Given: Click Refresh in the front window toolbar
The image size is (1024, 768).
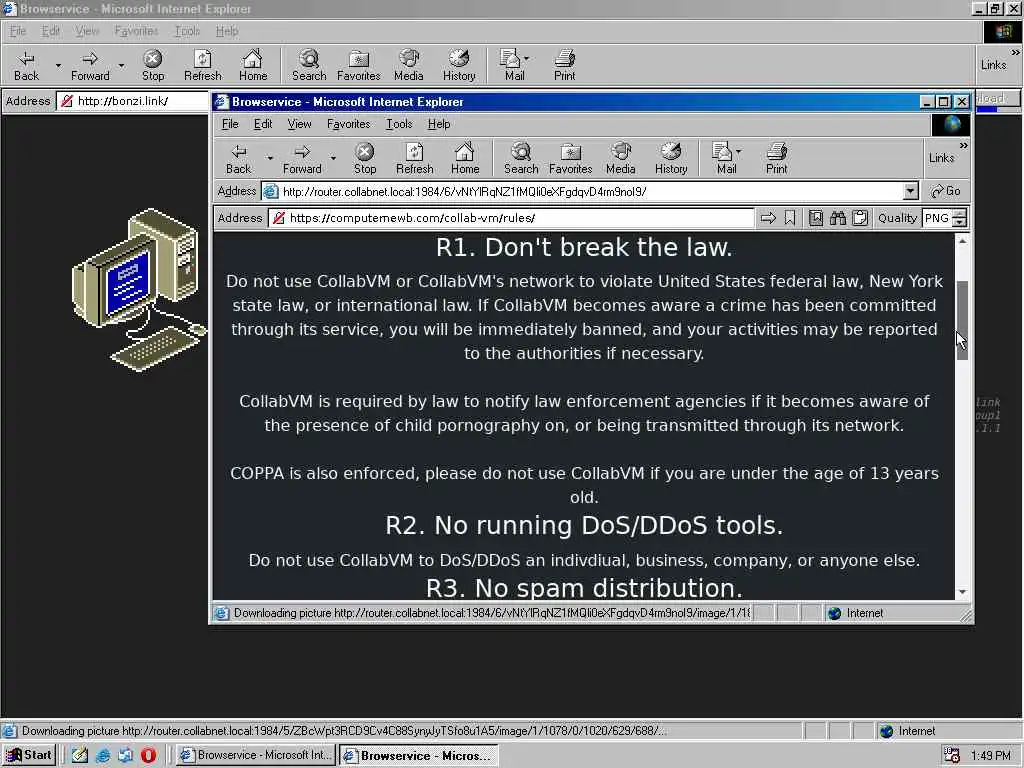Looking at the screenshot, I should [x=414, y=159].
